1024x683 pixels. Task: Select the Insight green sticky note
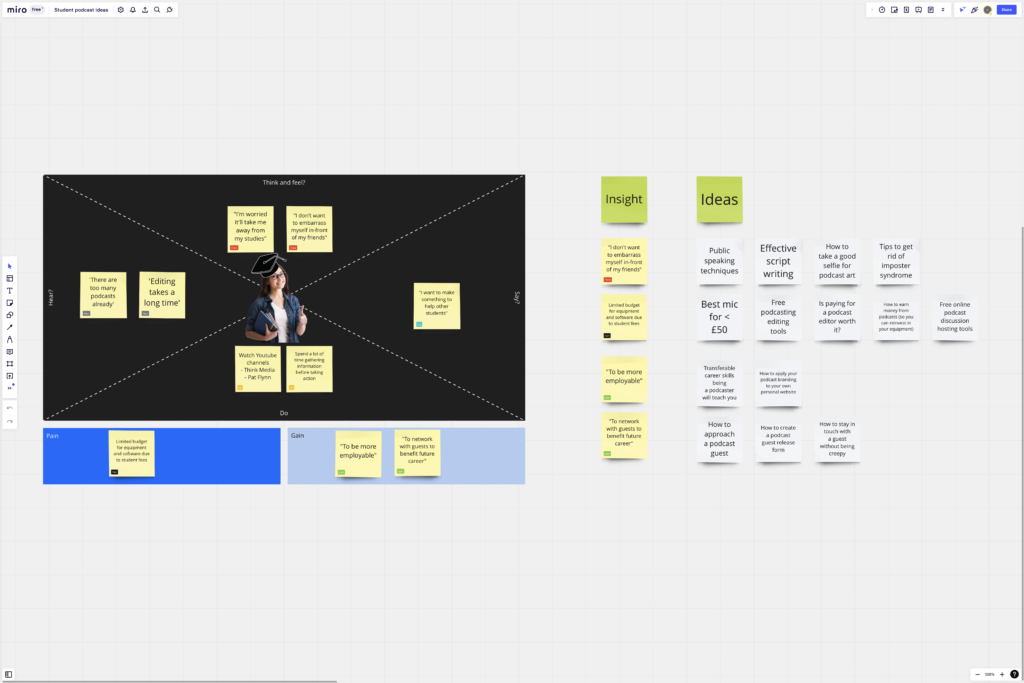(624, 199)
